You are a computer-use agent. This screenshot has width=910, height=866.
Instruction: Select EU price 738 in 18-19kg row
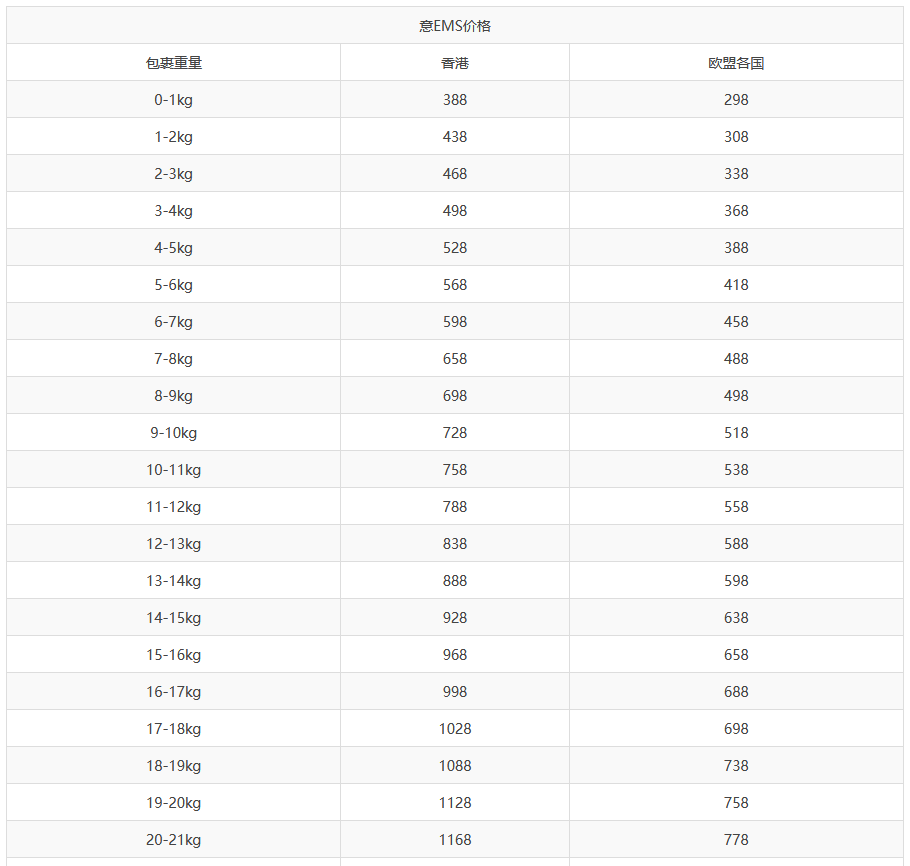point(736,766)
